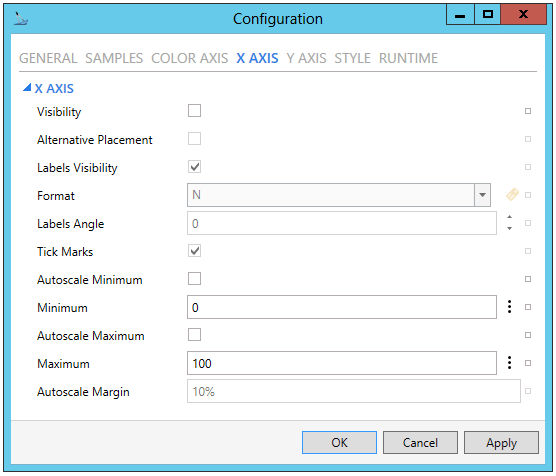The image size is (556, 476).
Task: Switch to the COLOR AXIS tab
Action: point(189,58)
